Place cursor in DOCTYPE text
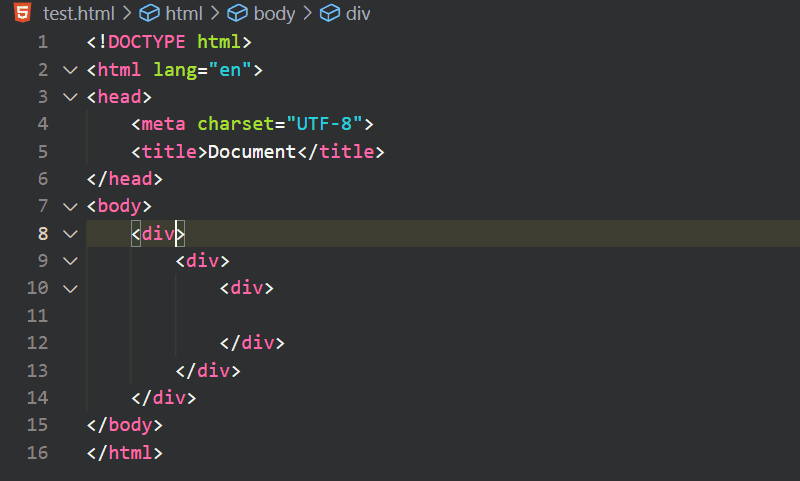This screenshot has width=800, height=481. 147,42
